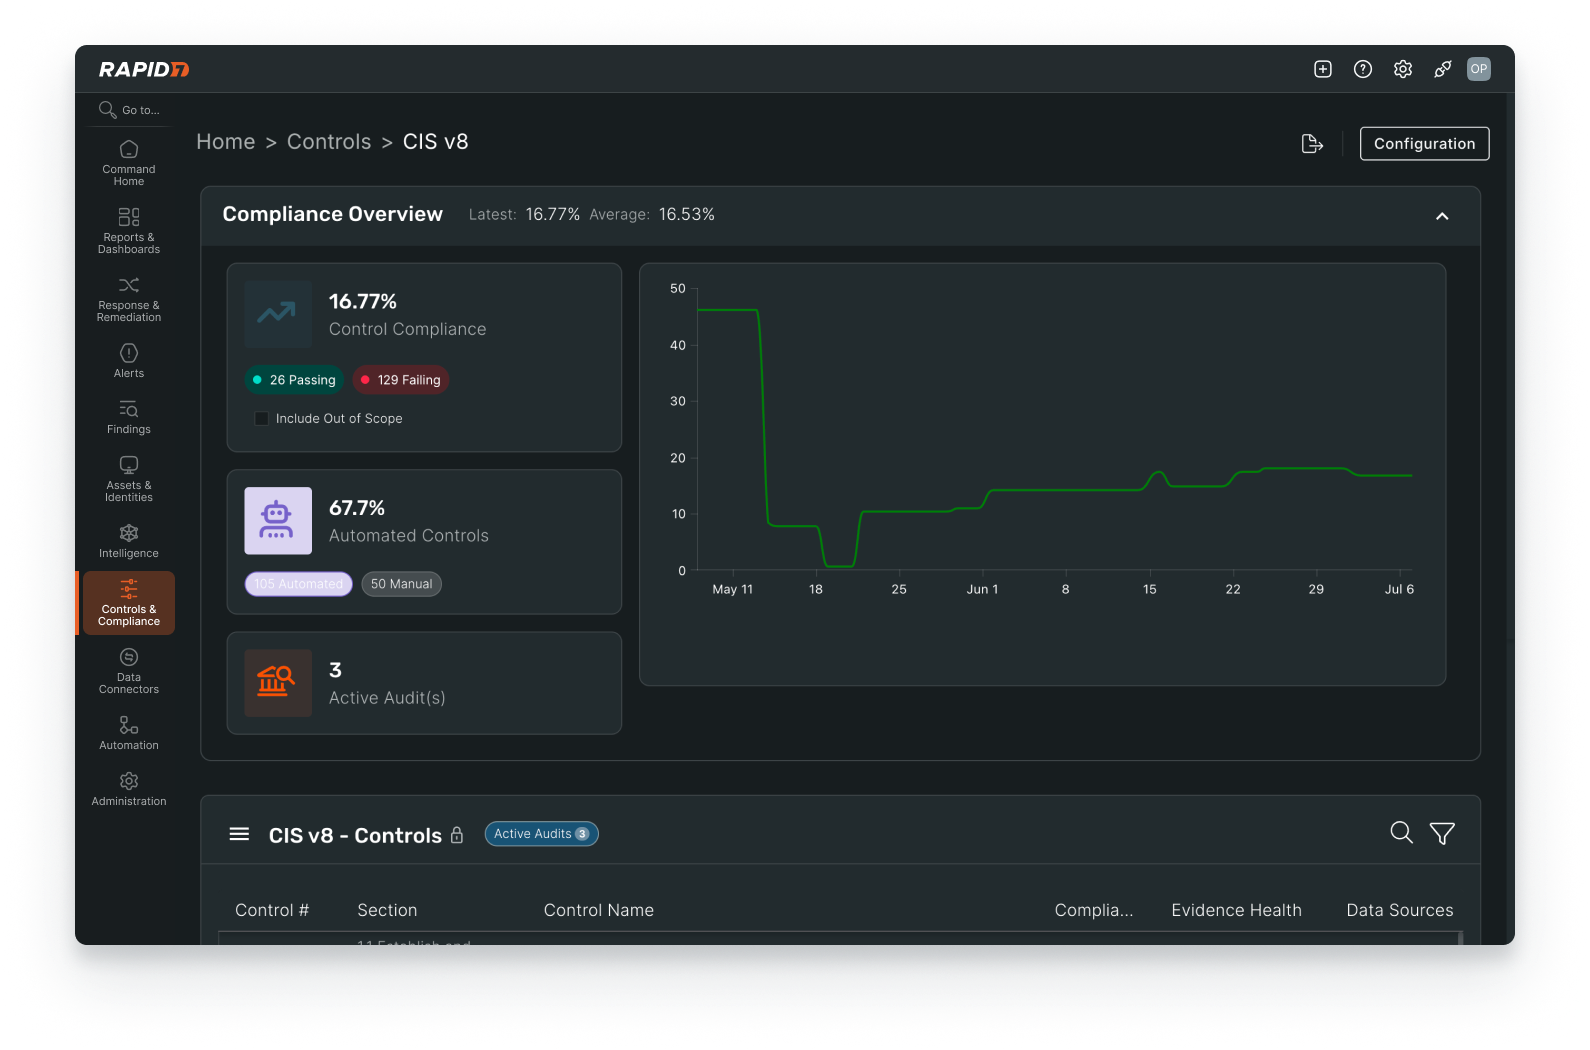
Task: Open Findings in the sidebar
Action: (129, 417)
